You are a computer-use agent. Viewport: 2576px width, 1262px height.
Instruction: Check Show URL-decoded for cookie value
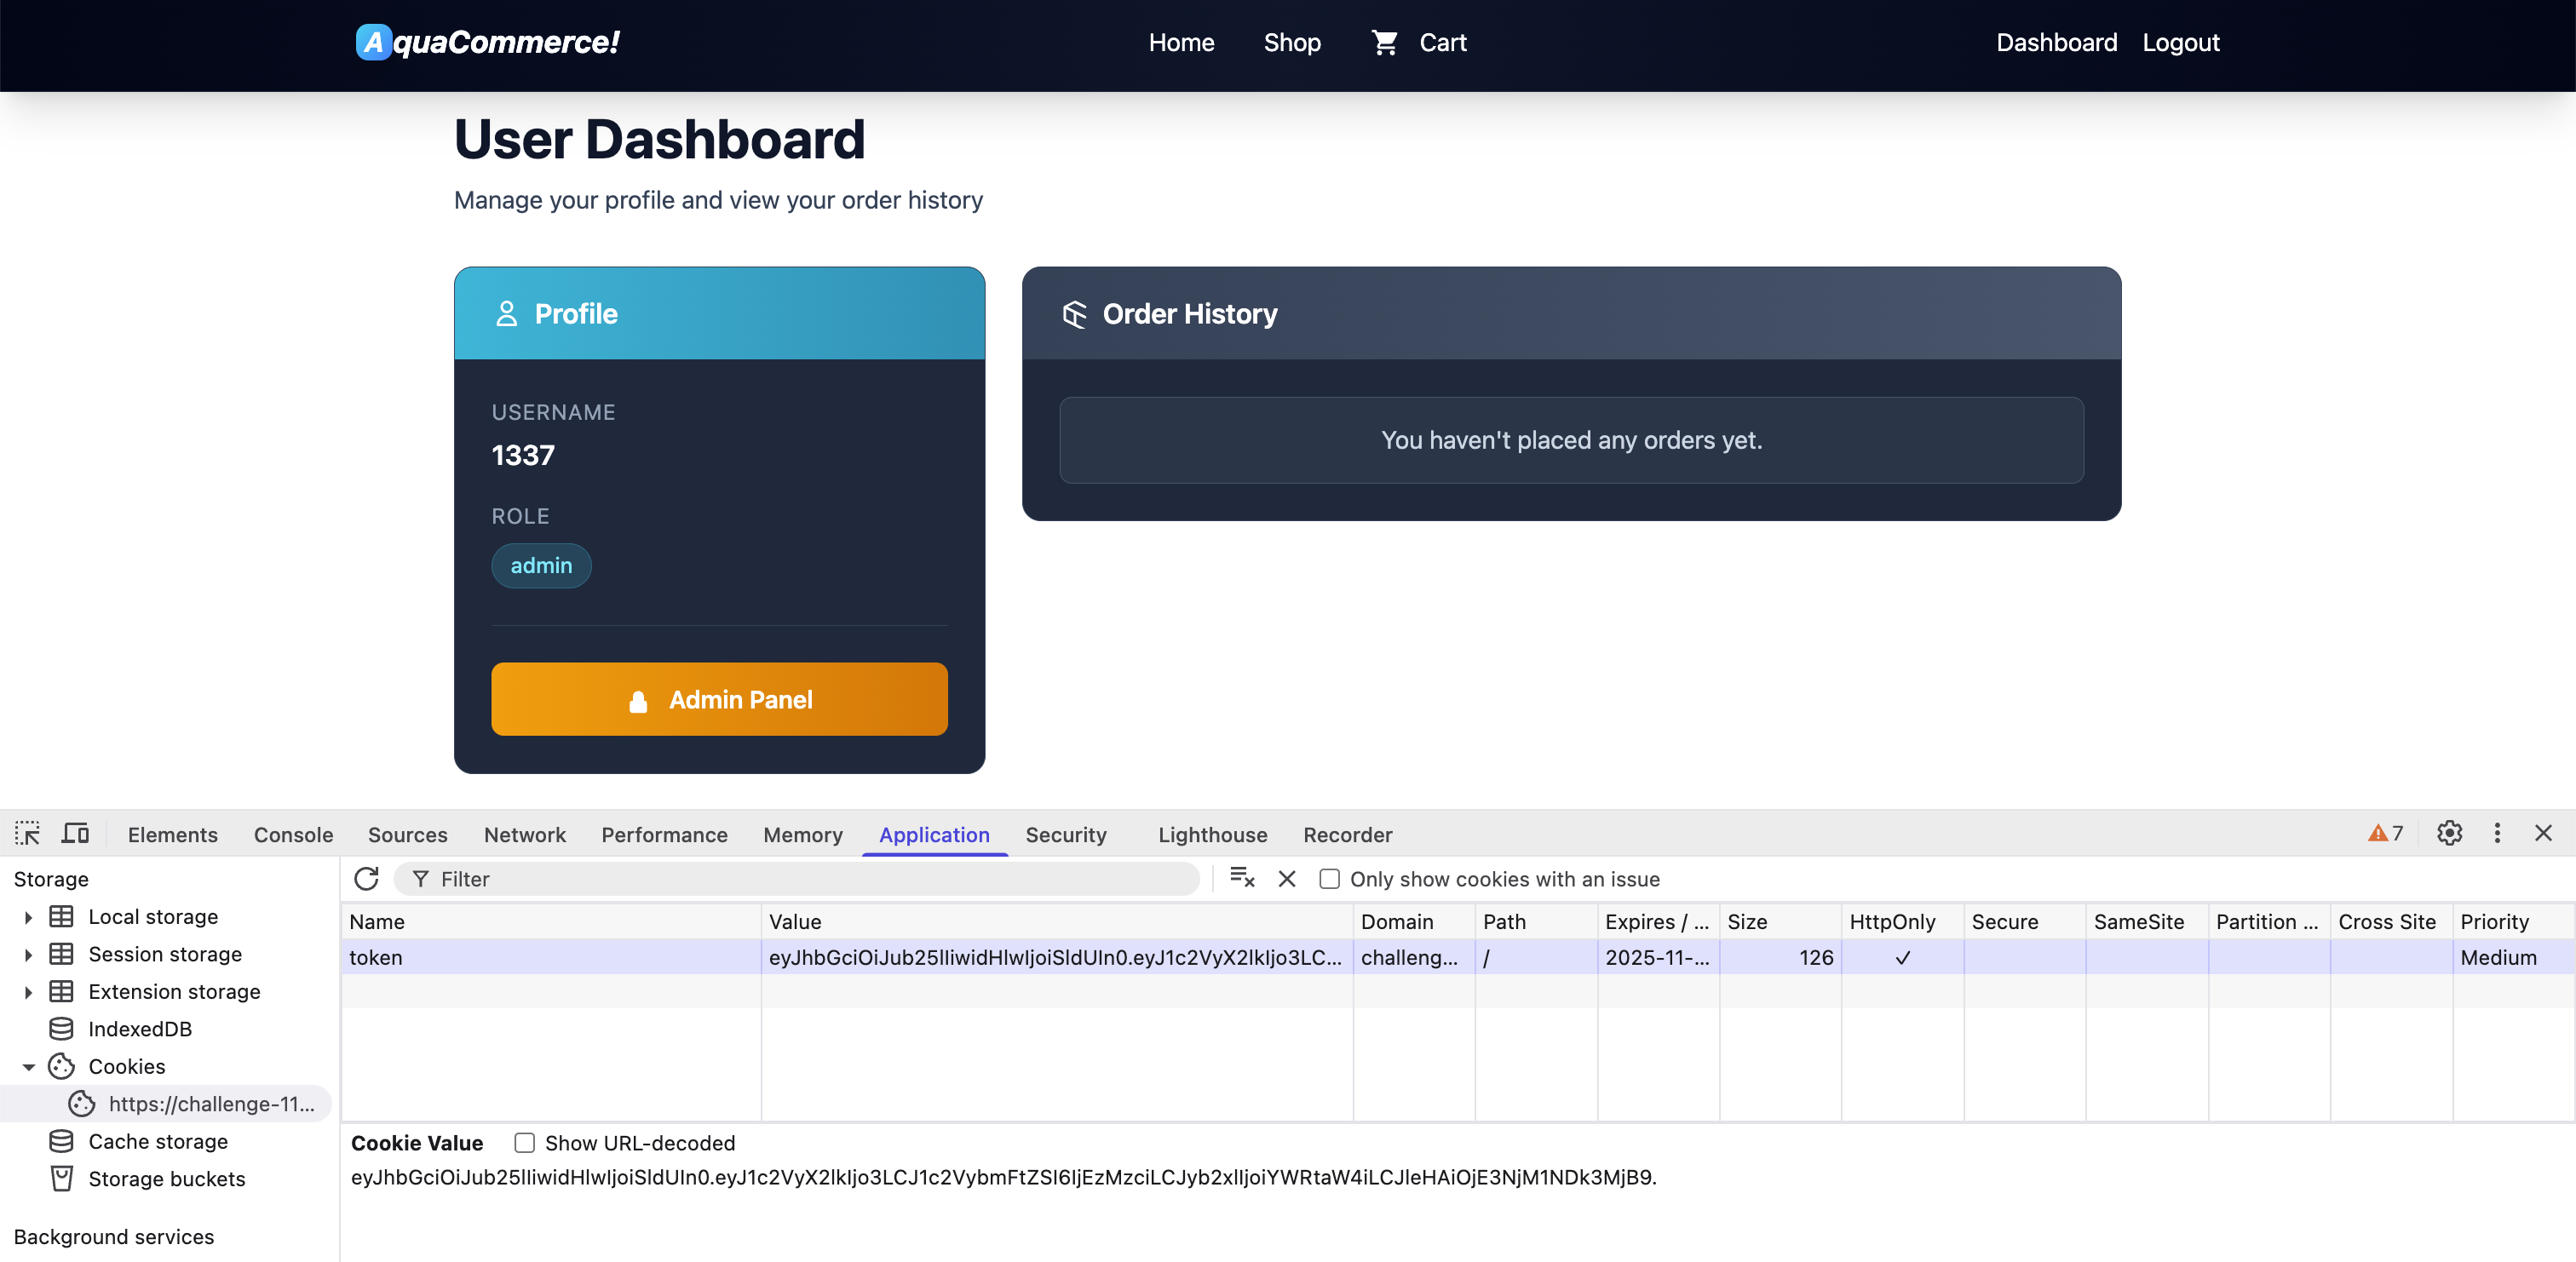pos(524,1143)
